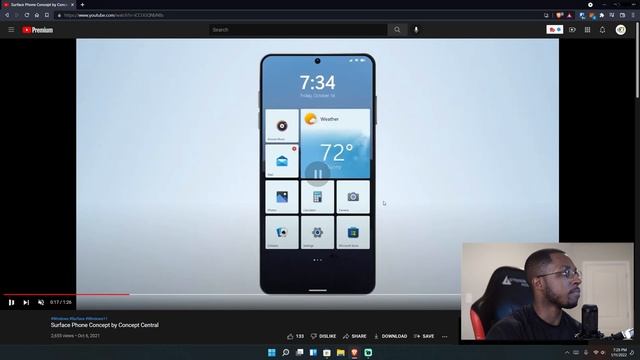Open File Explorer folder in taskbar
Viewport: 640px width, 360px height.
340,352
